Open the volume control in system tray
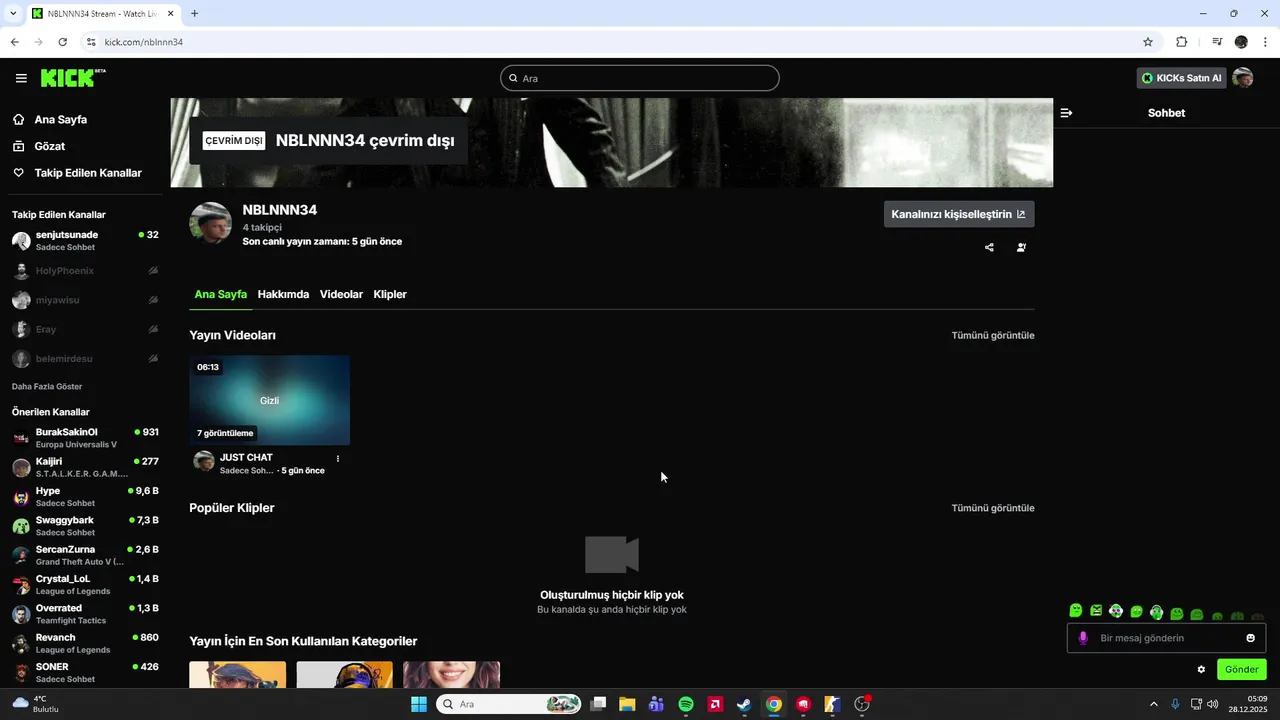This screenshot has height=720, width=1280. (1212, 704)
